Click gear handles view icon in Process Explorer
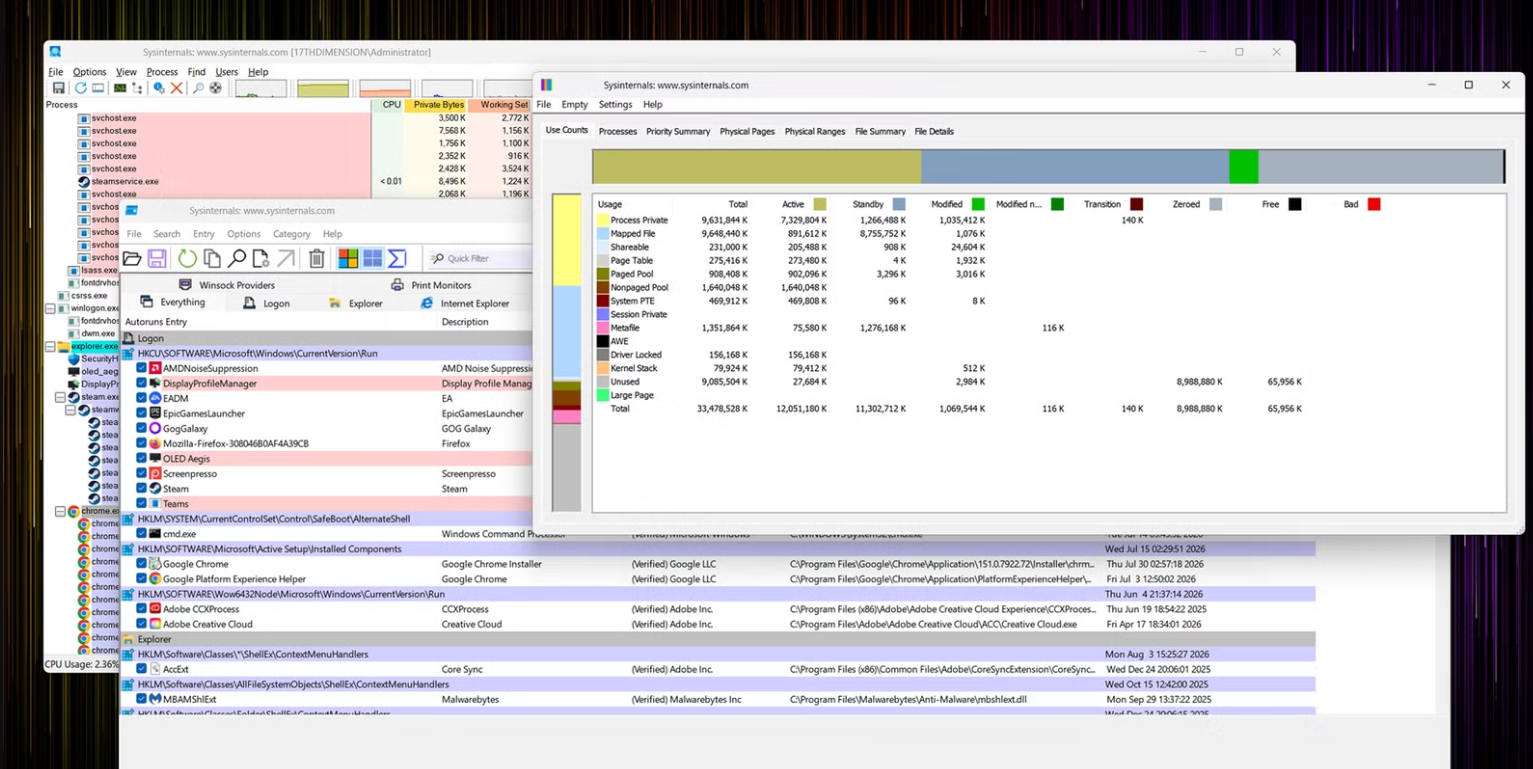This screenshot has width=1533, height=769. click(159, 88)
